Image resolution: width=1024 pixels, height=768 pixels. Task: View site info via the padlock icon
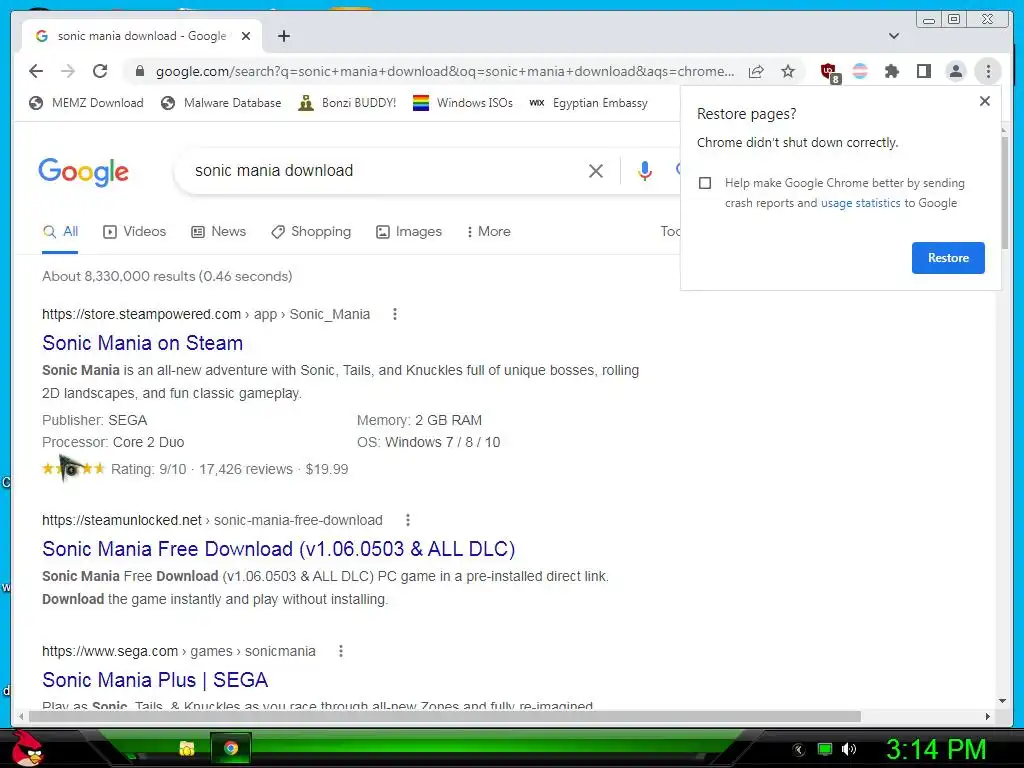(x=140, y=71)
